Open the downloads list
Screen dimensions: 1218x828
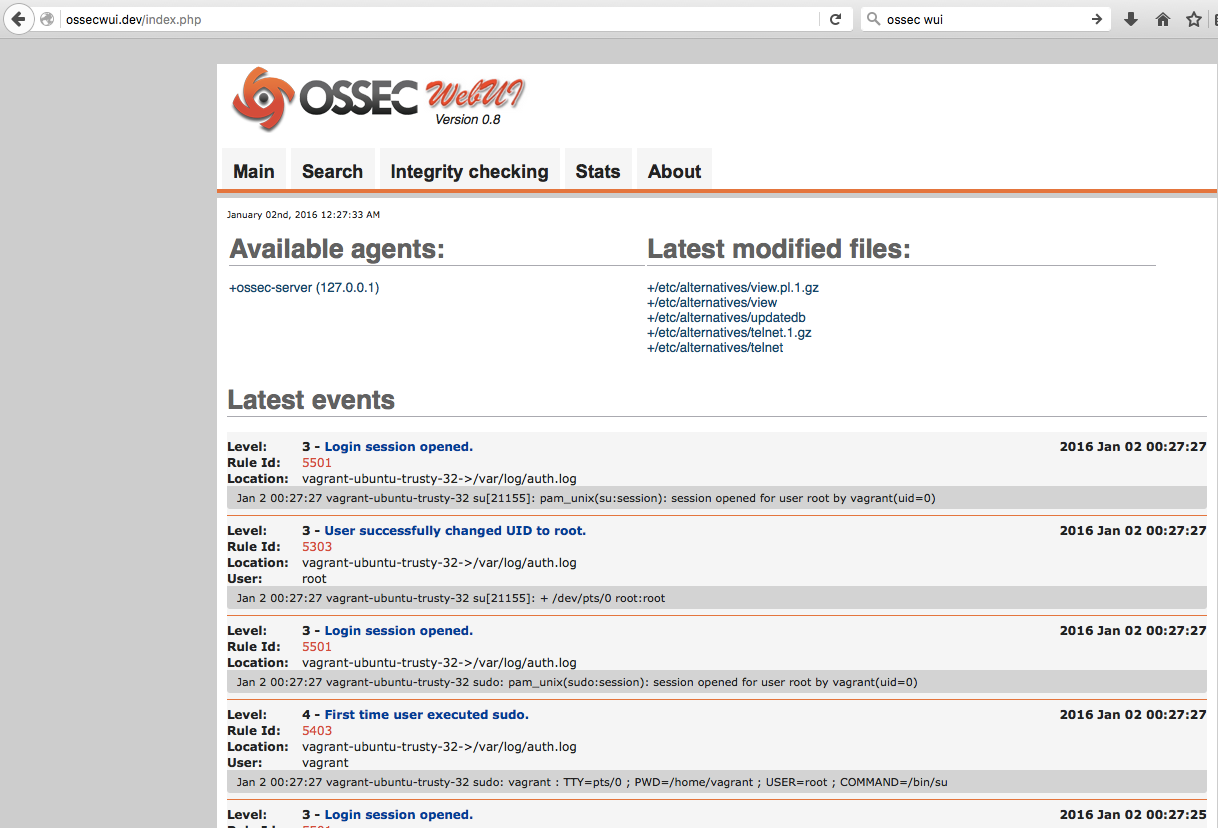(x=1130, y=18)
